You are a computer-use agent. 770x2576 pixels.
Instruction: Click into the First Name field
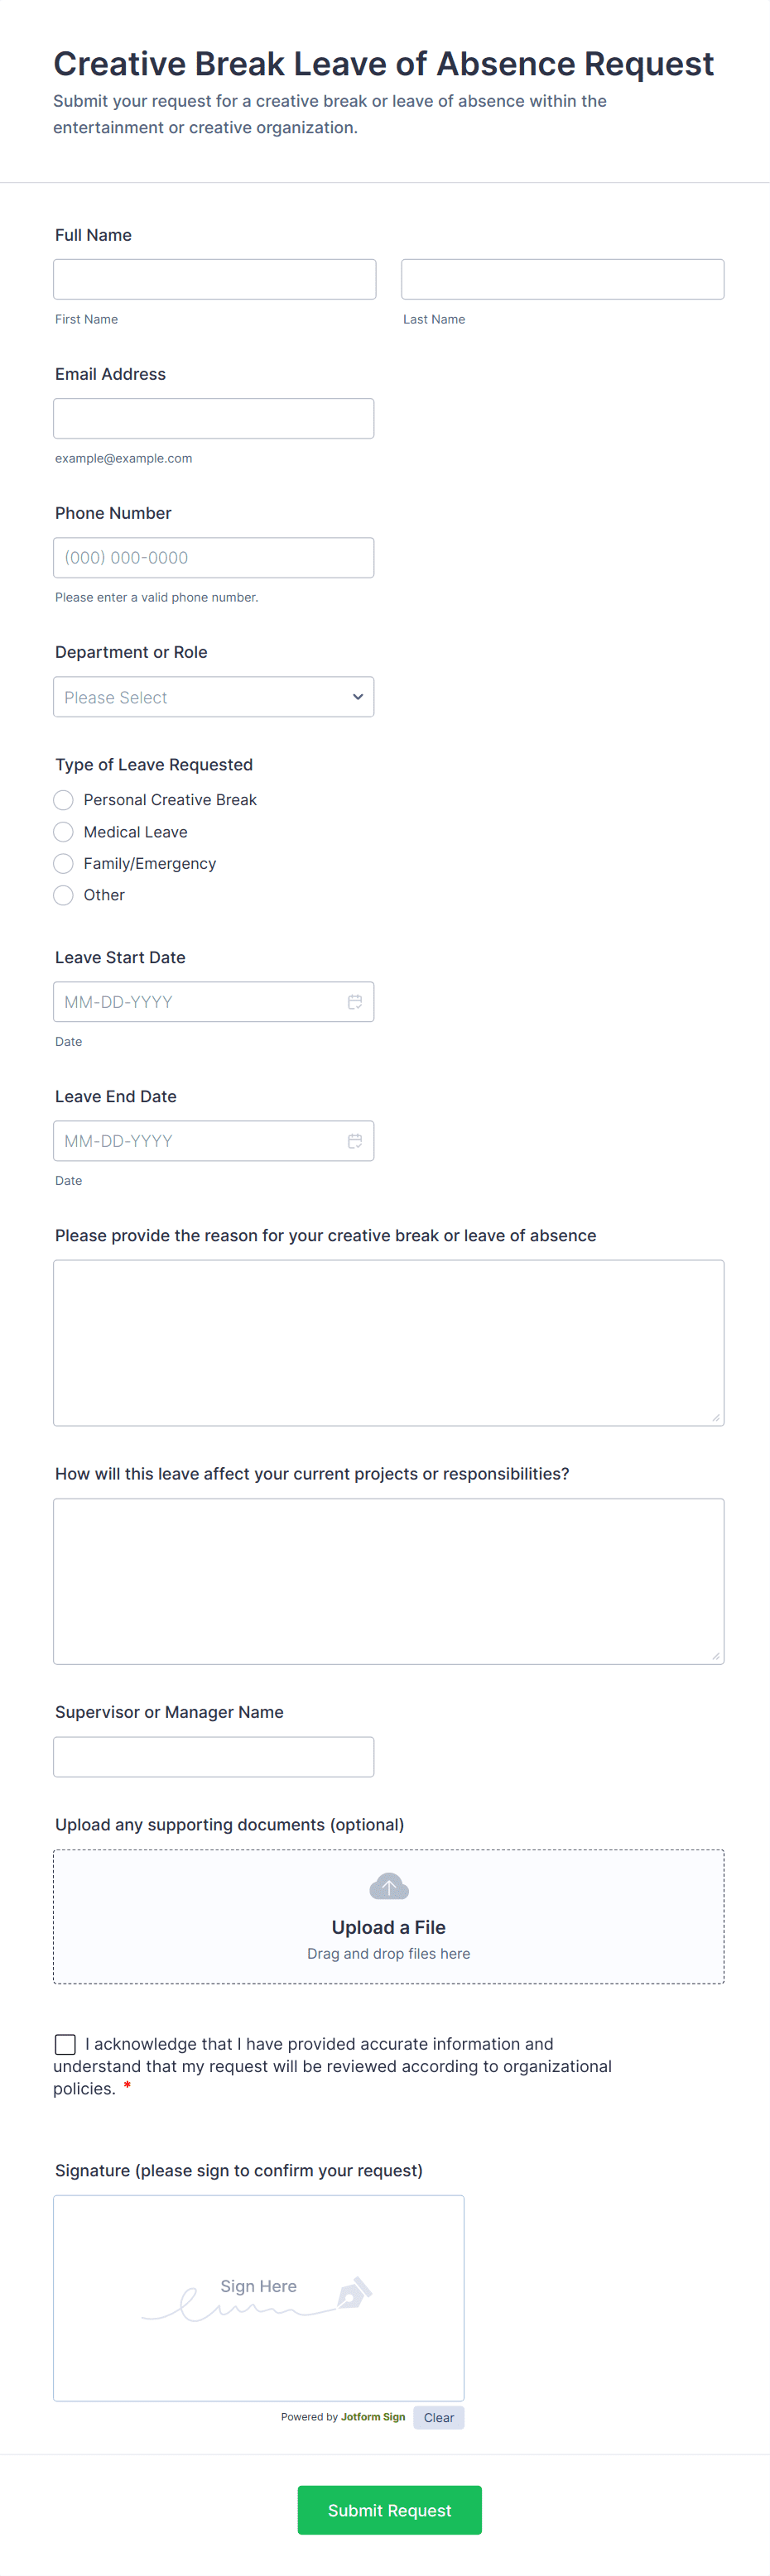tap(214, 280)
